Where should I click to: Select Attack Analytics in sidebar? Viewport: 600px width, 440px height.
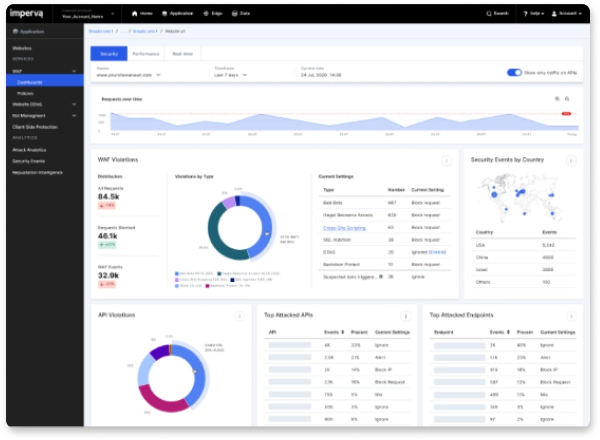[30, 150]
